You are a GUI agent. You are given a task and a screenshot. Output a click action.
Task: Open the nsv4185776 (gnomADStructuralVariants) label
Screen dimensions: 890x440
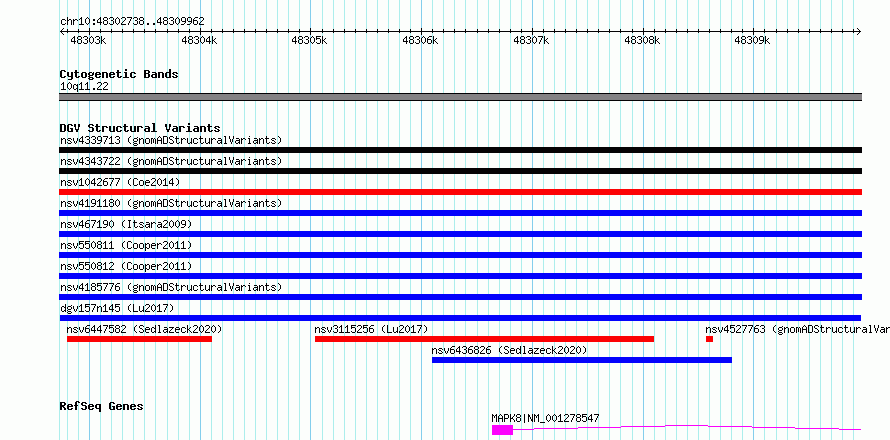pos(171,287)
